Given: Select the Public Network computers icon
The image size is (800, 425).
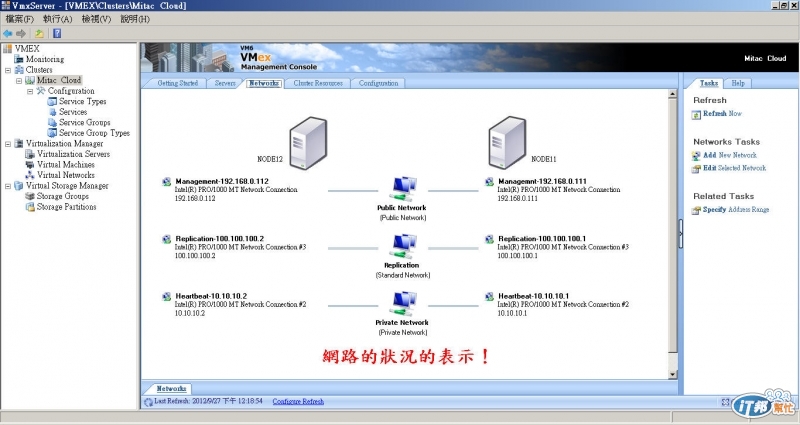Looking at the screenshot, I should pos(403,190).
